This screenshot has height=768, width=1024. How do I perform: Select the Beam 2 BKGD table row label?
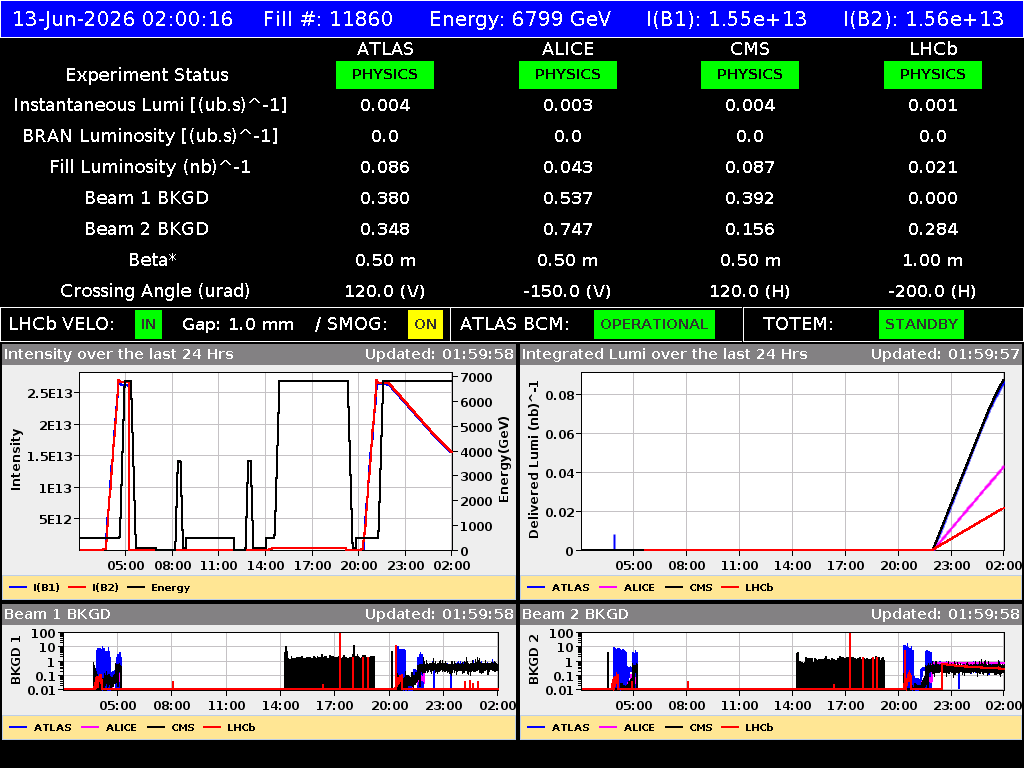pyautogui.click(x=147, y=229)
